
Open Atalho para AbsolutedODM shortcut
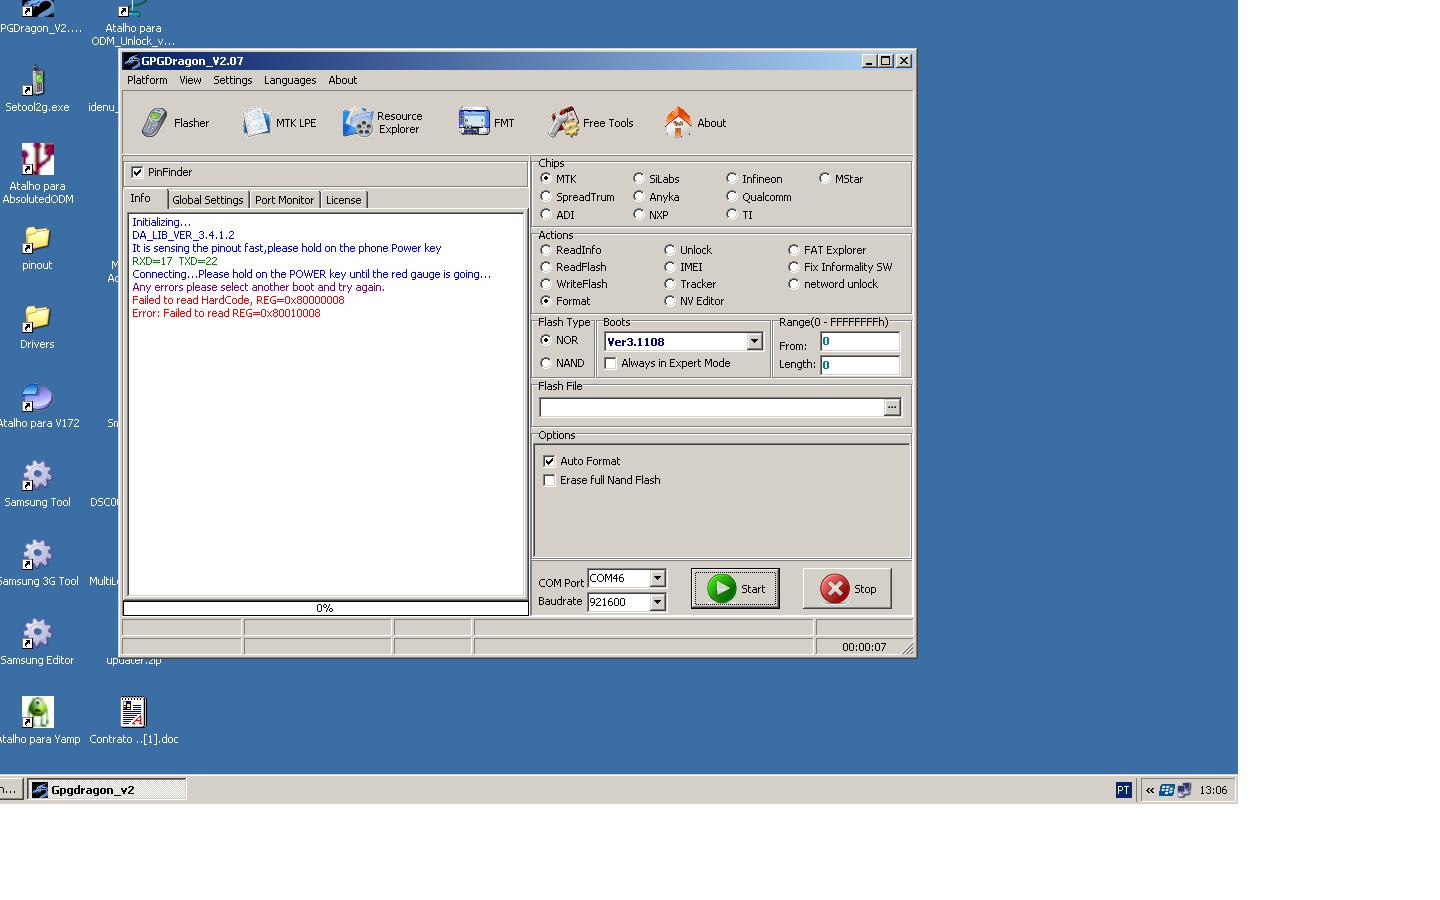tap(37, 174)
